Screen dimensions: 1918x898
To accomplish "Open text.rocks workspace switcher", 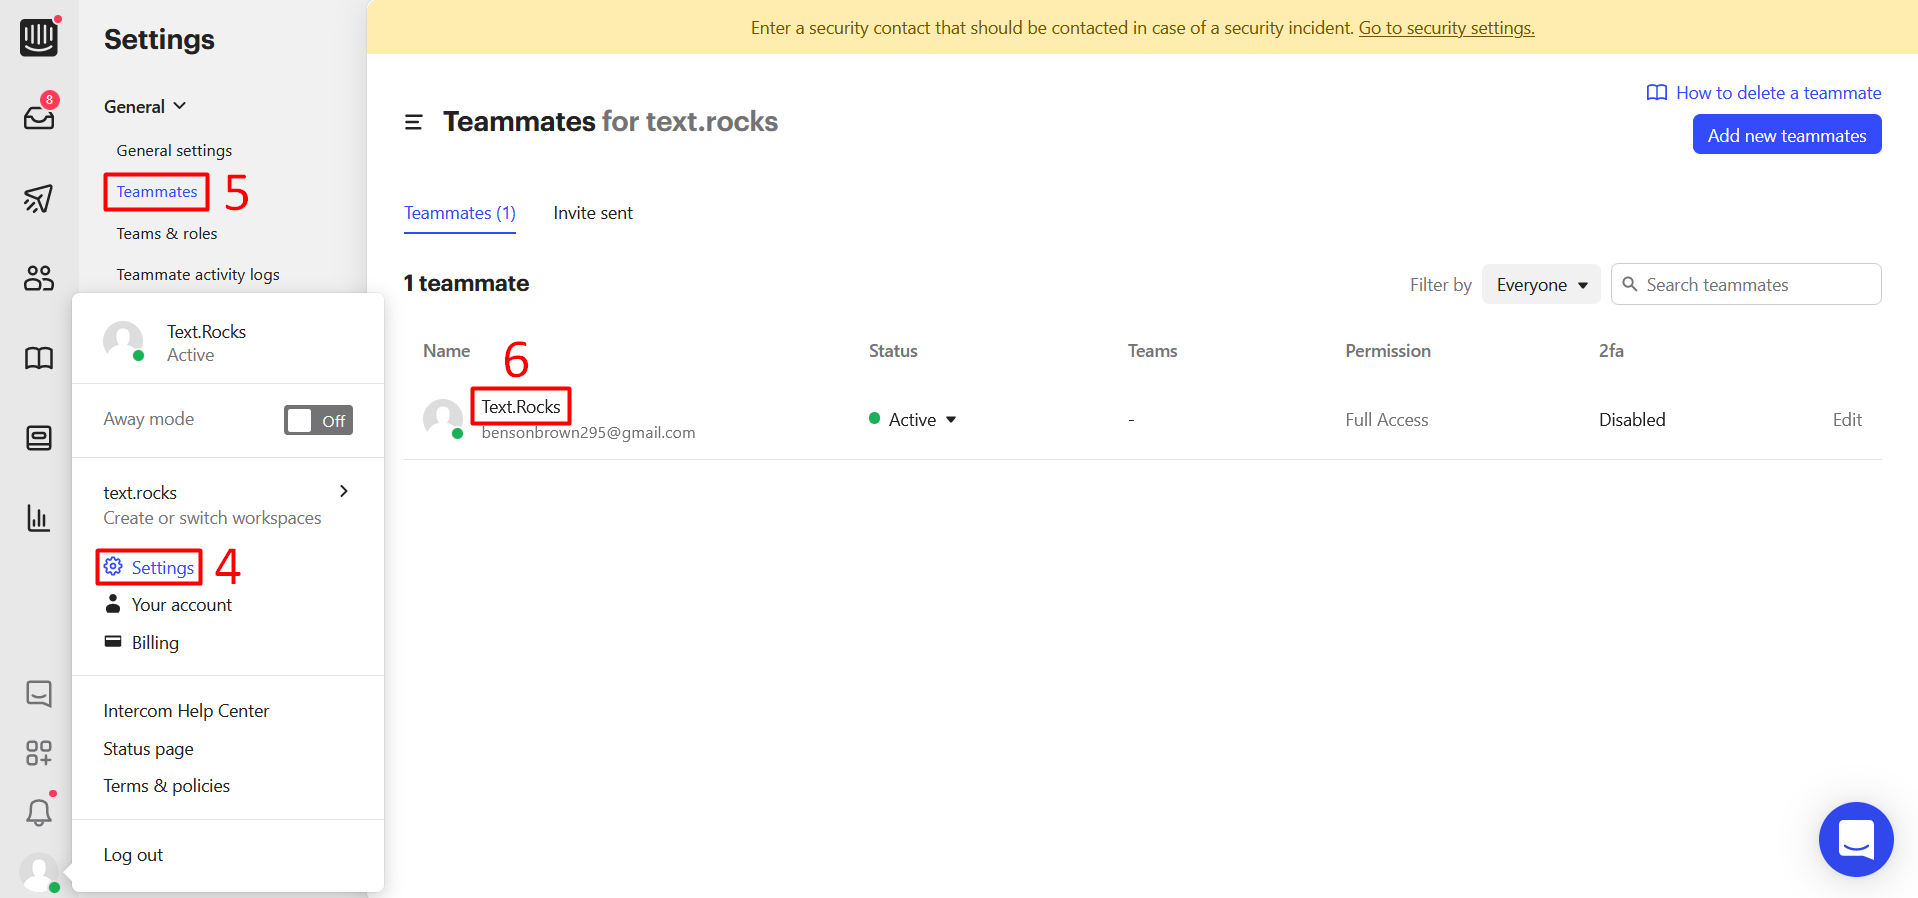I will click(226, 504).
